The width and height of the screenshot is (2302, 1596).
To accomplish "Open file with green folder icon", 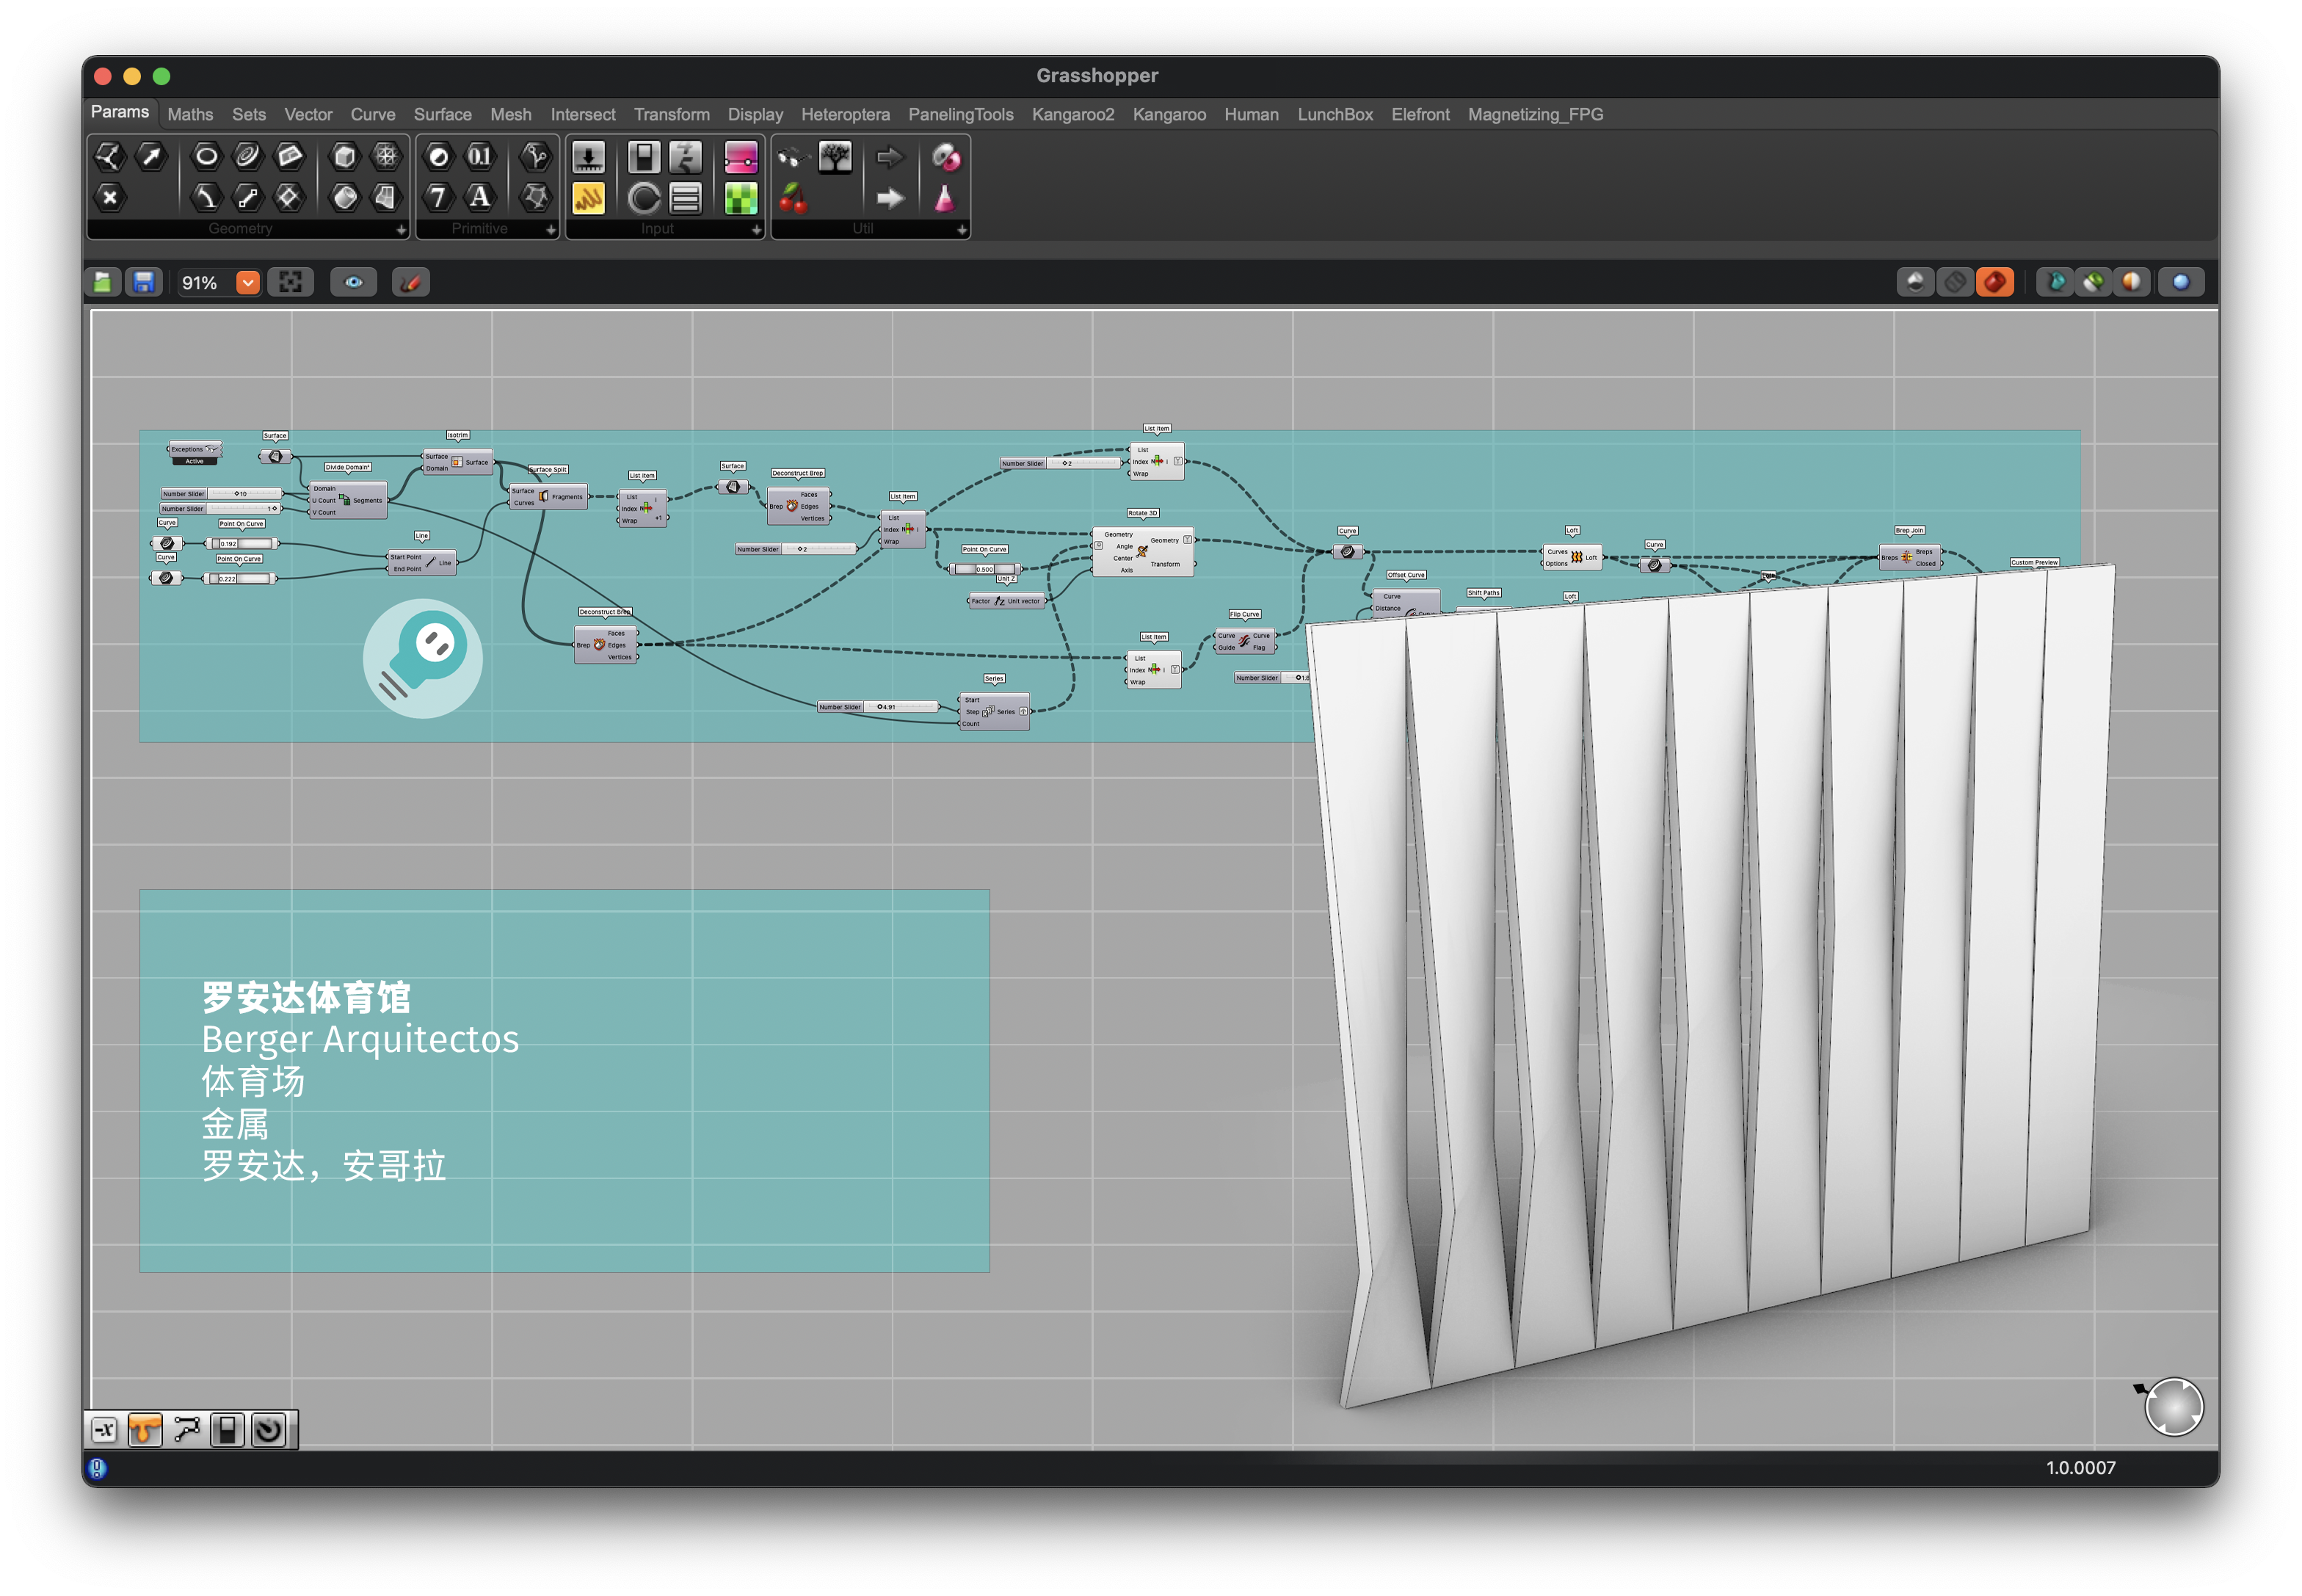I will [103, 283].
